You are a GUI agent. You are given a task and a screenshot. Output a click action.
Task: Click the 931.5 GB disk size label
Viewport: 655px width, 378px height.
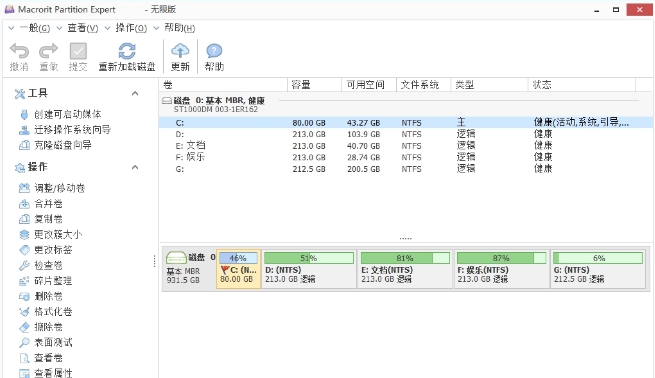pyautogui.click(x=183, y=280)
